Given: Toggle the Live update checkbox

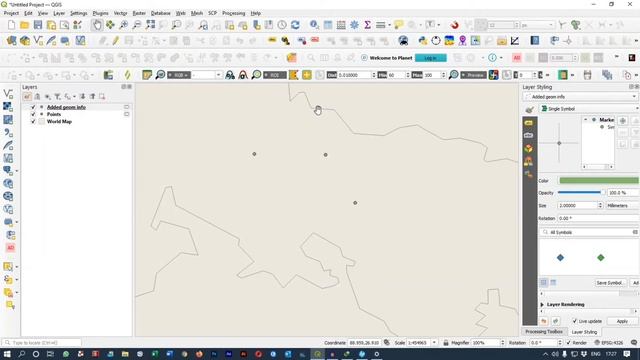Looking at the screenshot, I should (575, 321).
